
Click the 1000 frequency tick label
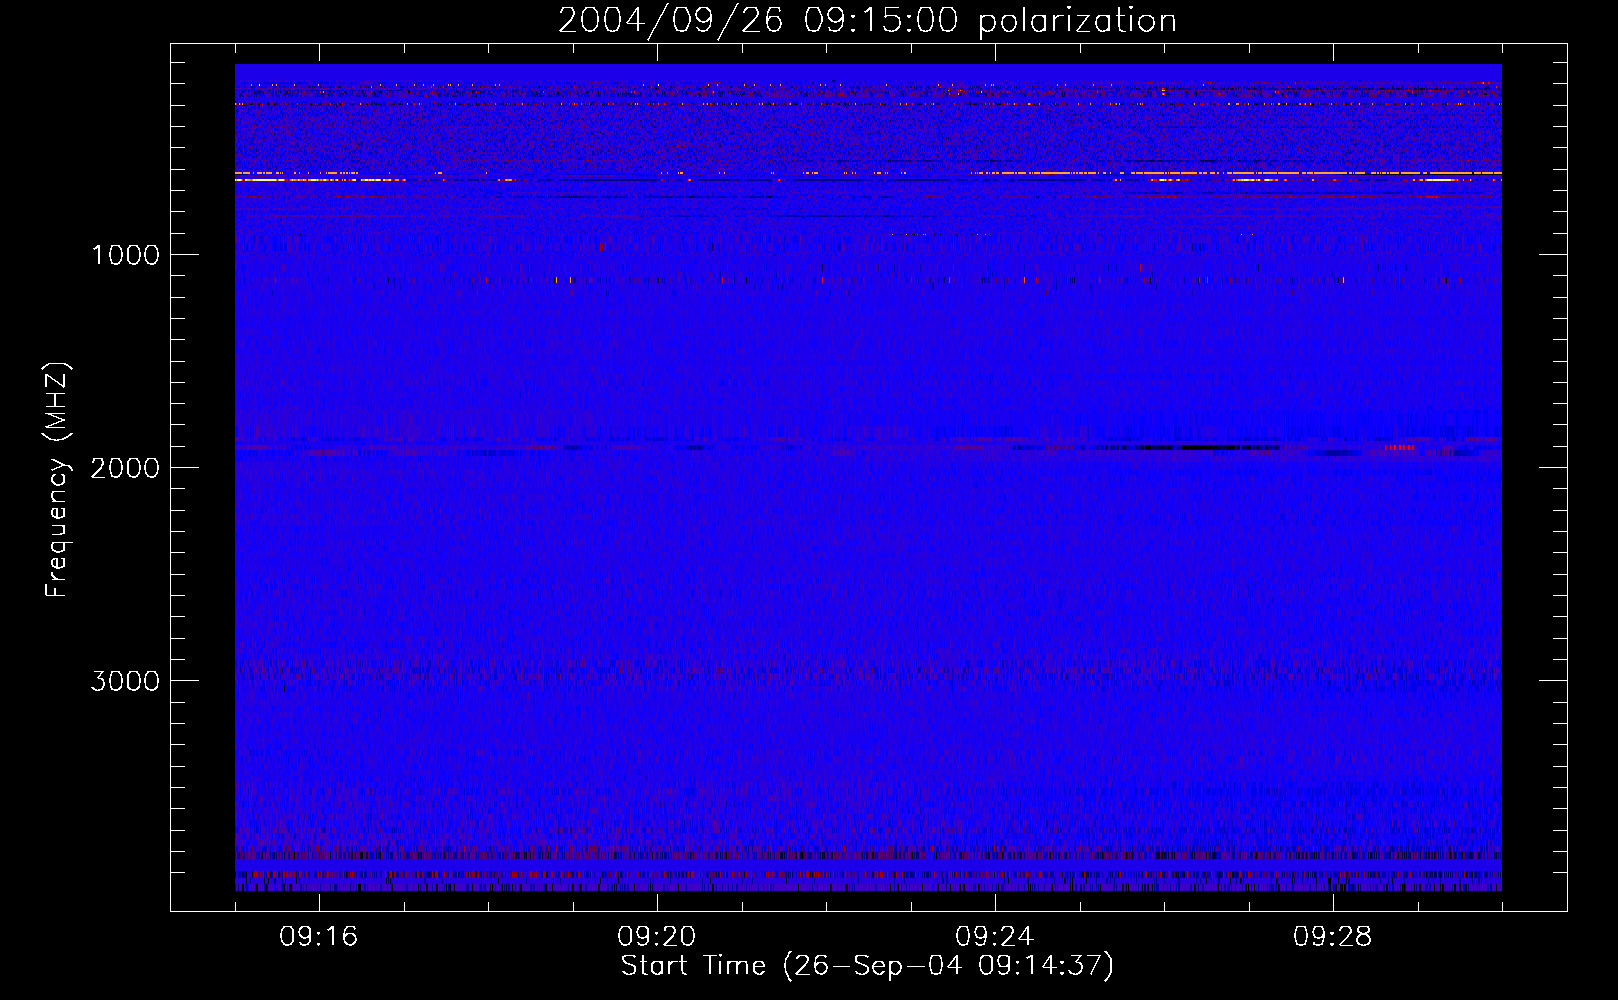click(x=125, y=255)
